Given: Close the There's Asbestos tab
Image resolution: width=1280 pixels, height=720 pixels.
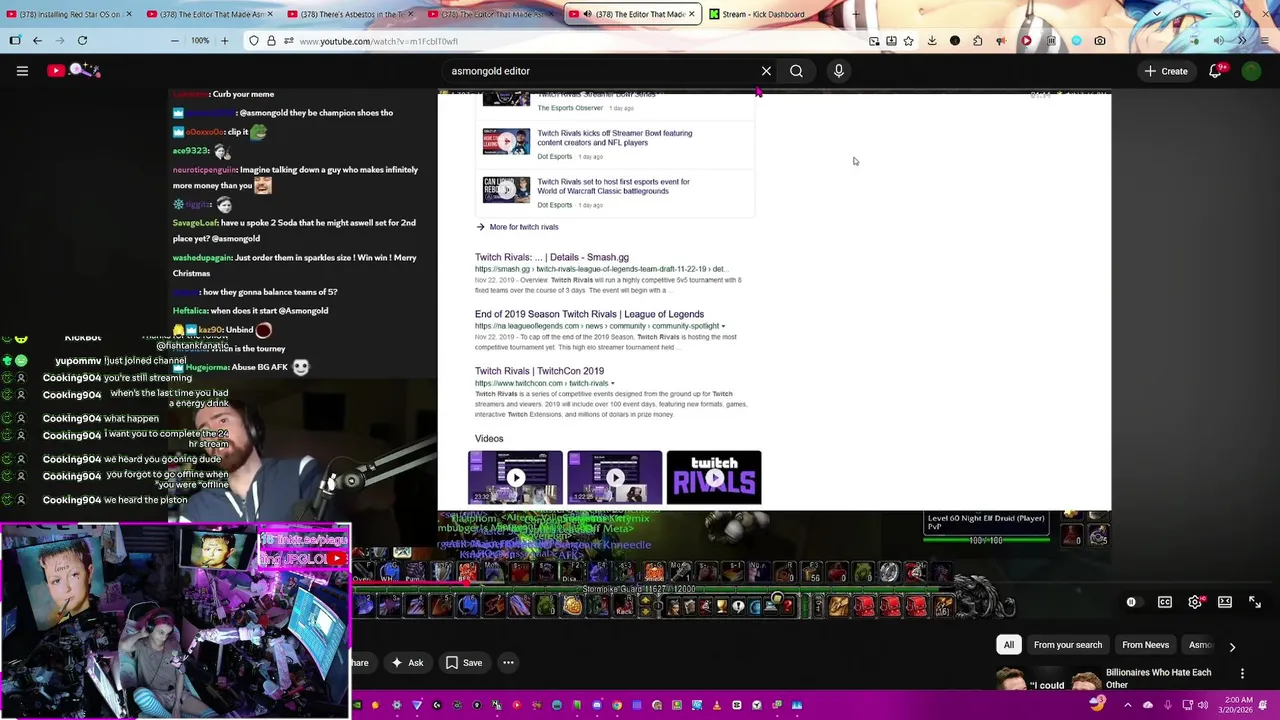Looking at the screenshot, I should click(x=412, y=14).
